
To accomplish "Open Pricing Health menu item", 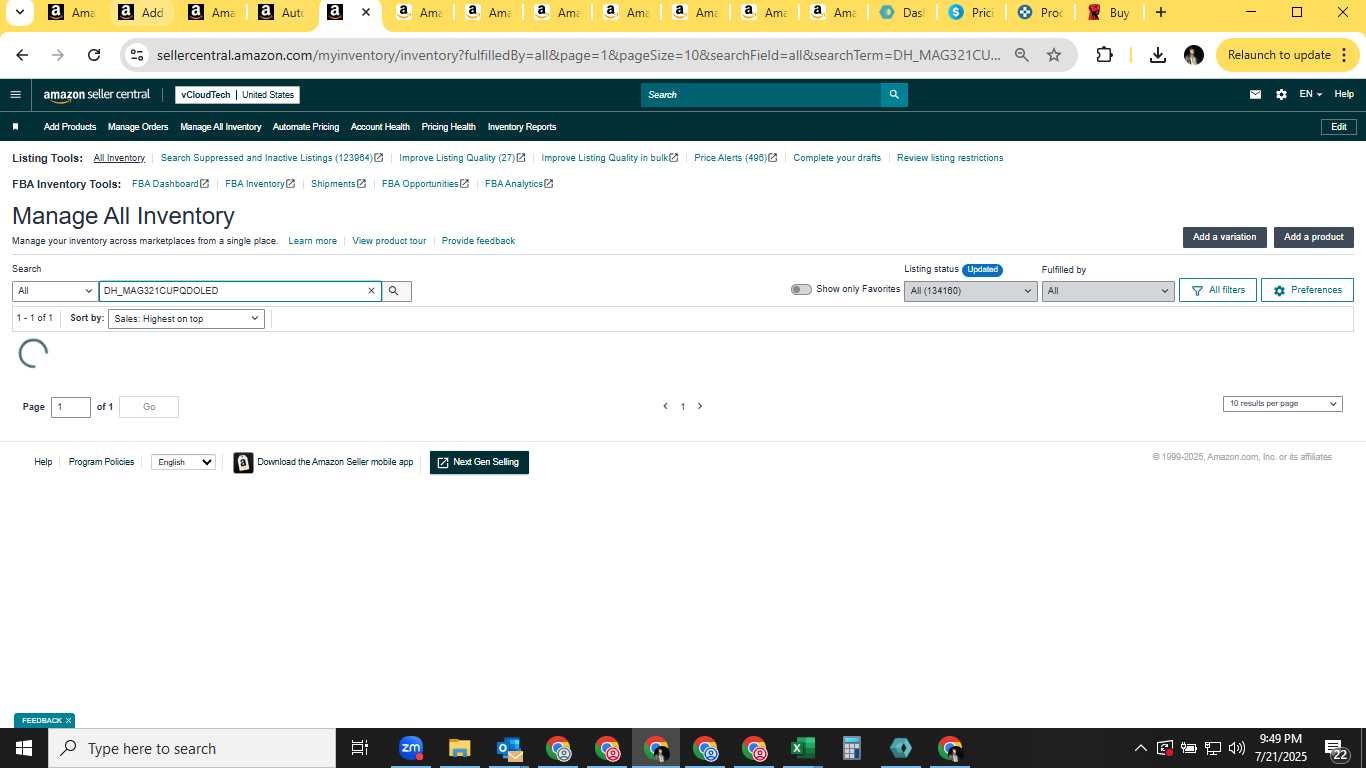I will click(x=449, y=127).
